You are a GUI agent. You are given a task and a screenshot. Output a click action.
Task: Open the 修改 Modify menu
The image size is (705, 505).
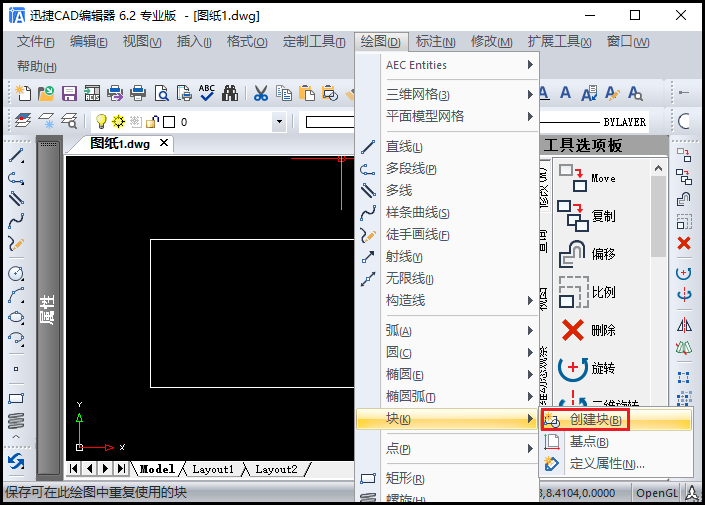click(491, 42)
